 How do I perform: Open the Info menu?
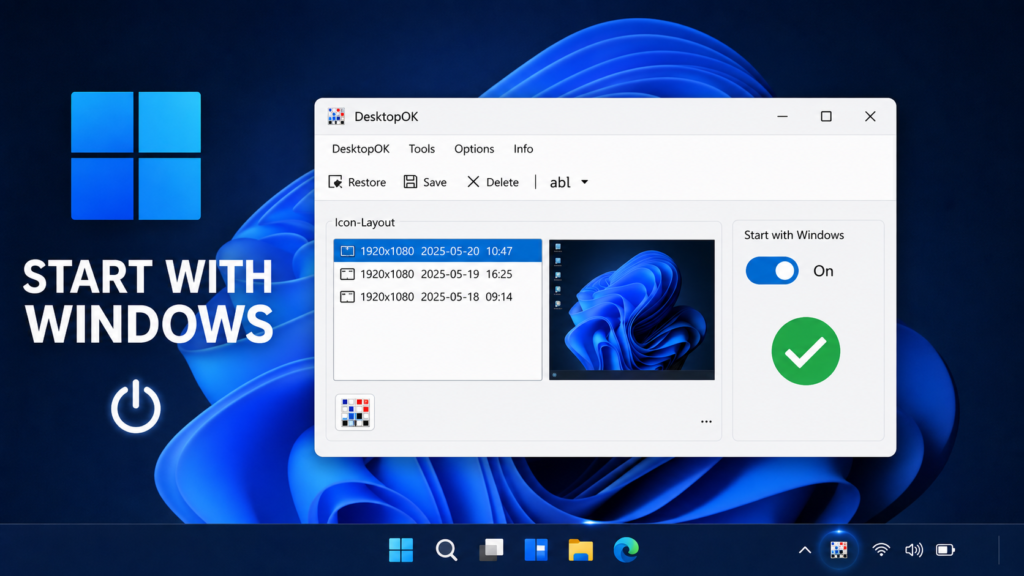(x=523, y=149)
